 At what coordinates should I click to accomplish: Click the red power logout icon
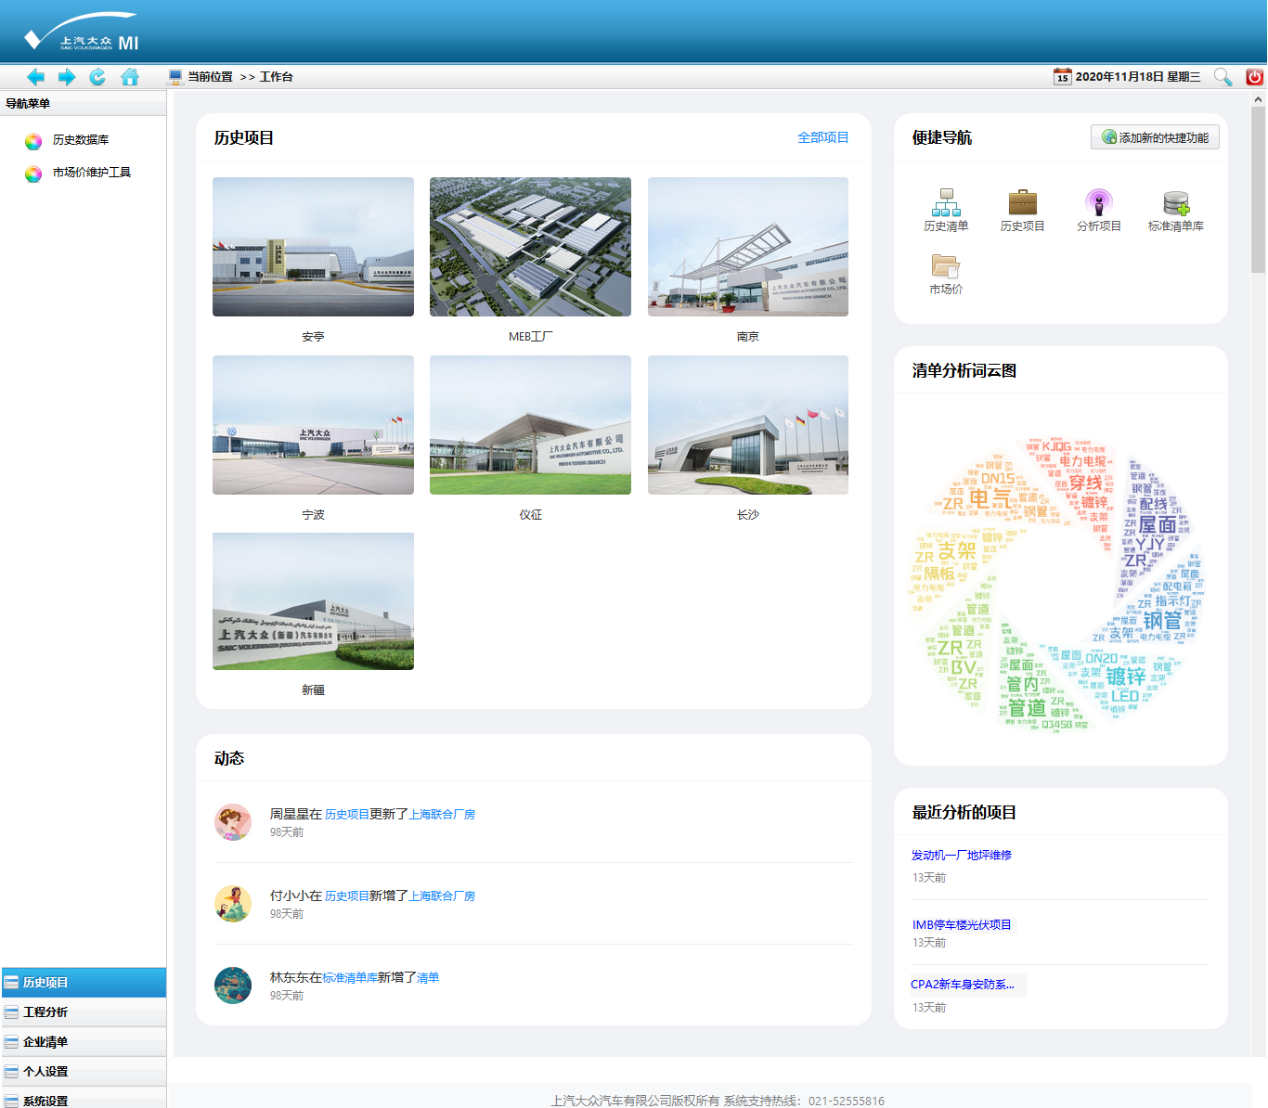click(x=1254, y=77)
